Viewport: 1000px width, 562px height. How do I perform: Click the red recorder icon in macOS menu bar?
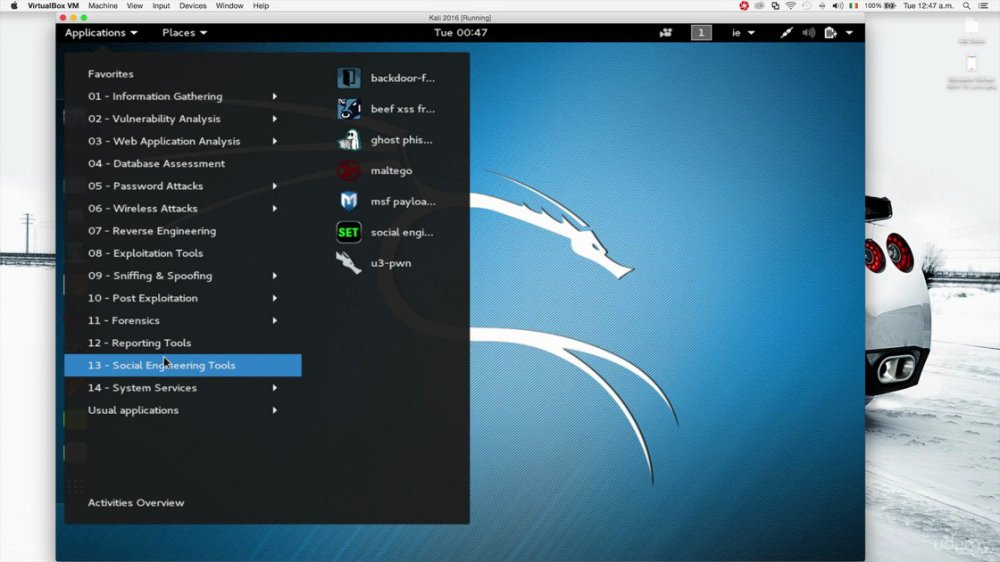(x=744, y=6)
